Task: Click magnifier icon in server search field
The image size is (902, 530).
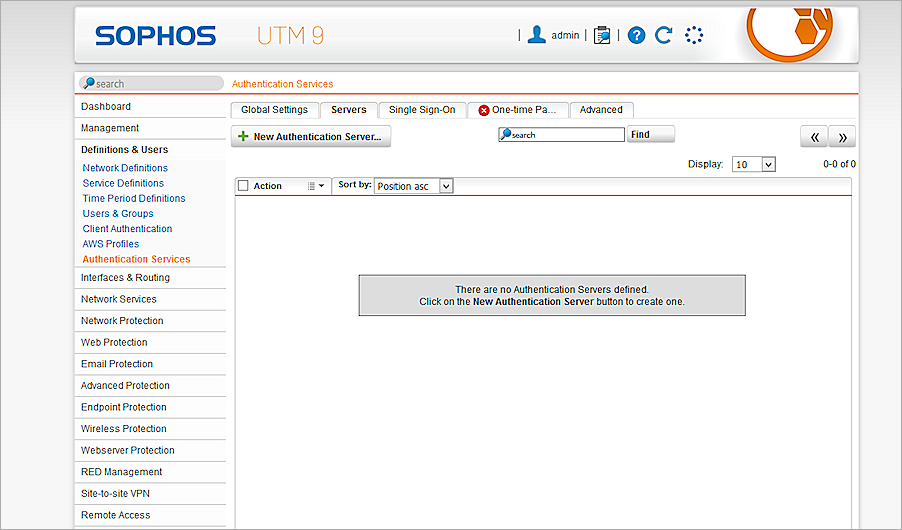Action: (x=506, y=134)
